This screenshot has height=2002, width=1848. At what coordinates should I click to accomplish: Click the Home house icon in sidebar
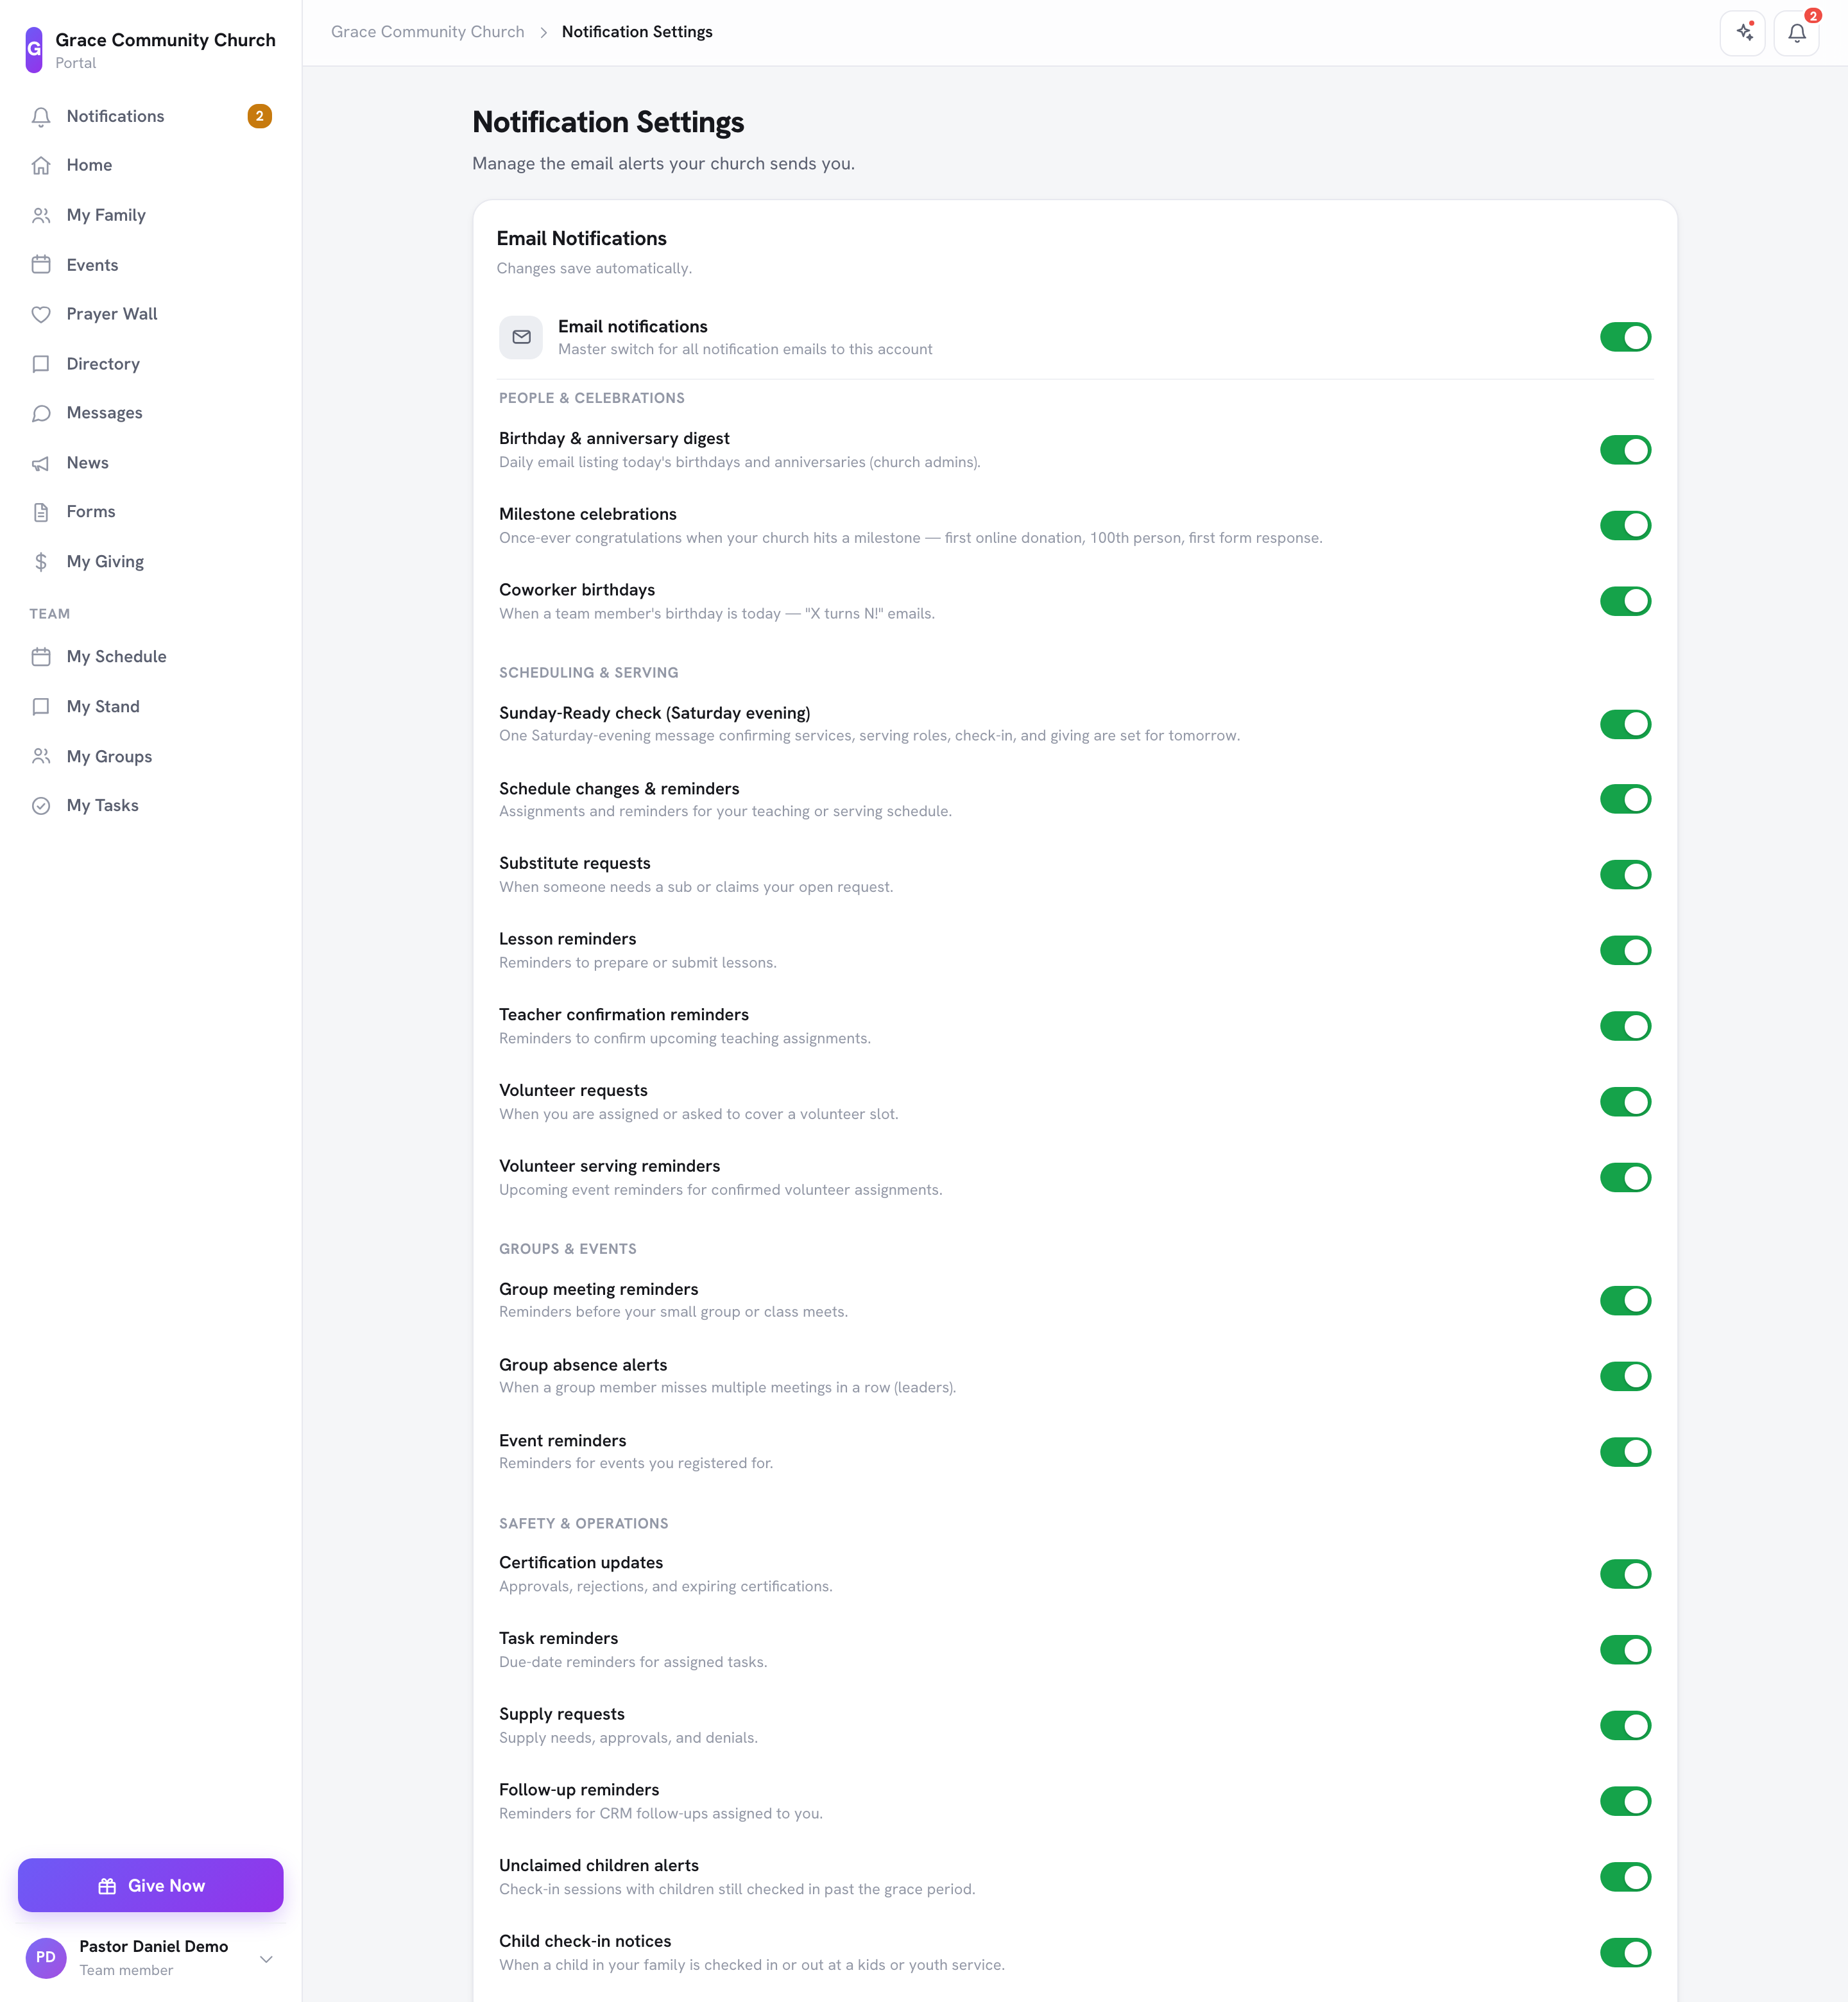click(41, 165)
